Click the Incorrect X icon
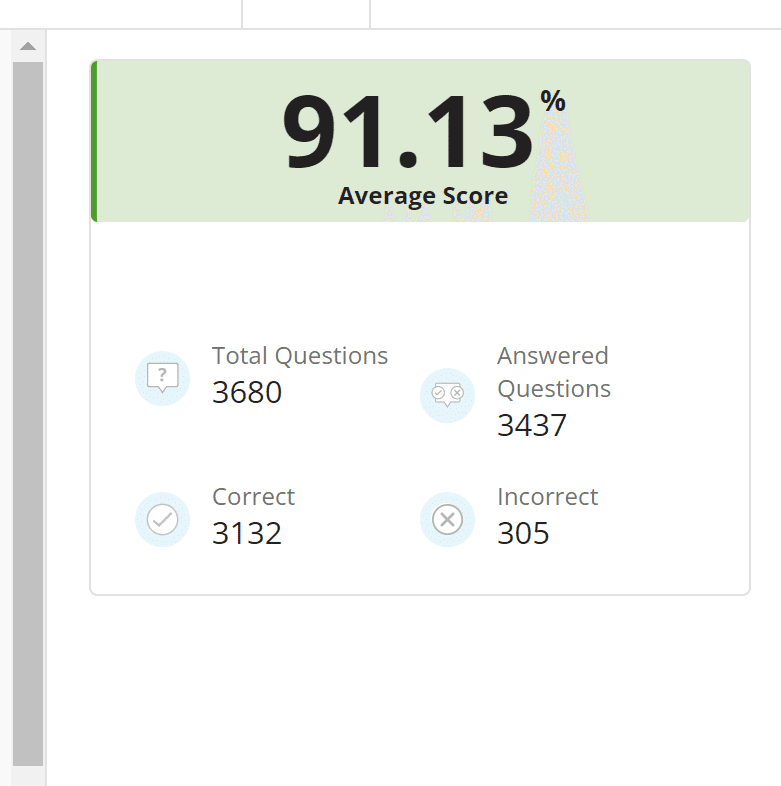Screen dimensions: 781x786 click(447, 519)
